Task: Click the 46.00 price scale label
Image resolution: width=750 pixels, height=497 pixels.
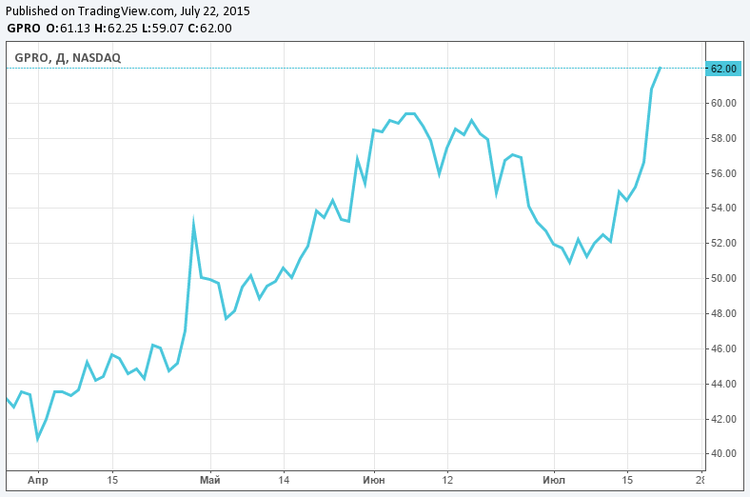Action: click(723, 349)
